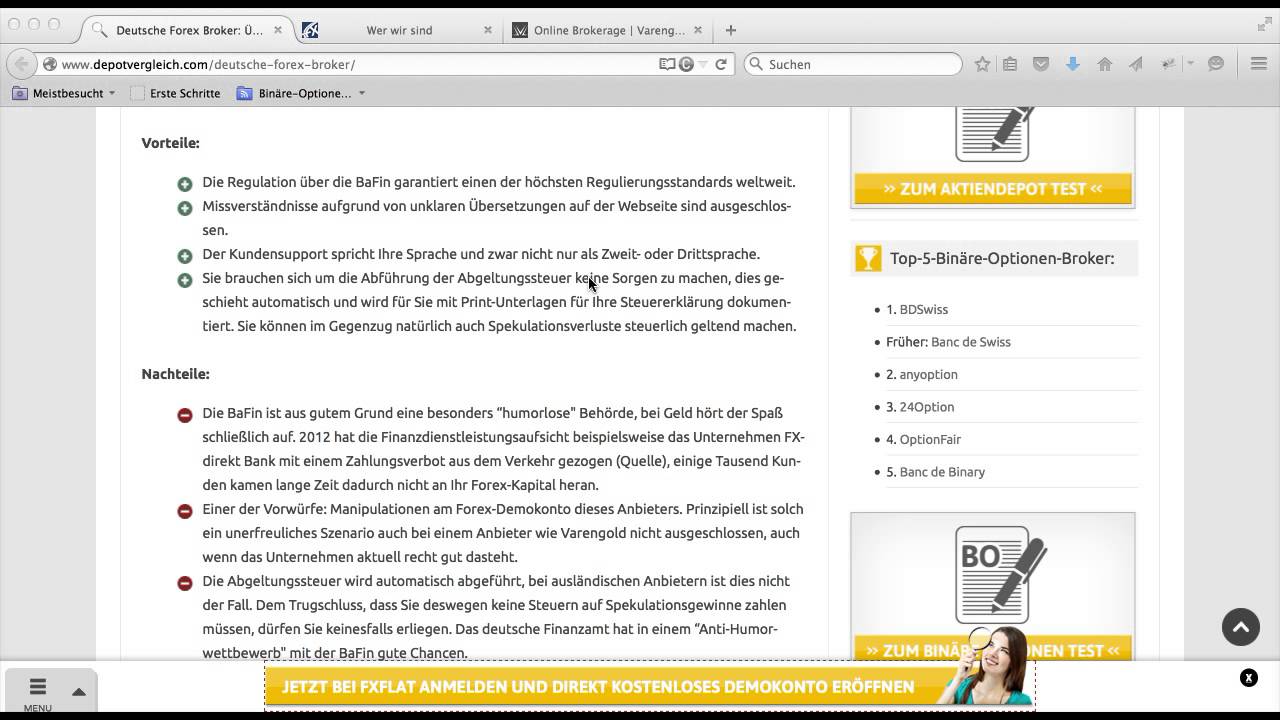Screen dimensions: 1280x720
Task: Close the FXFlat banner with x
Action: (1248, 678)
